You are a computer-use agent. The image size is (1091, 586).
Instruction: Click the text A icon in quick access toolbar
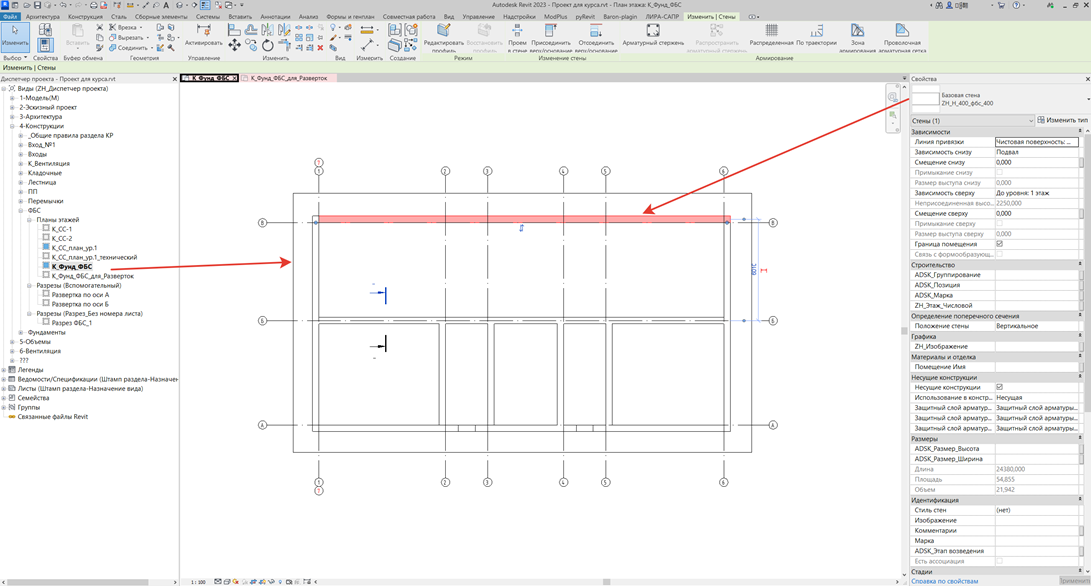(x=166, y=5)
